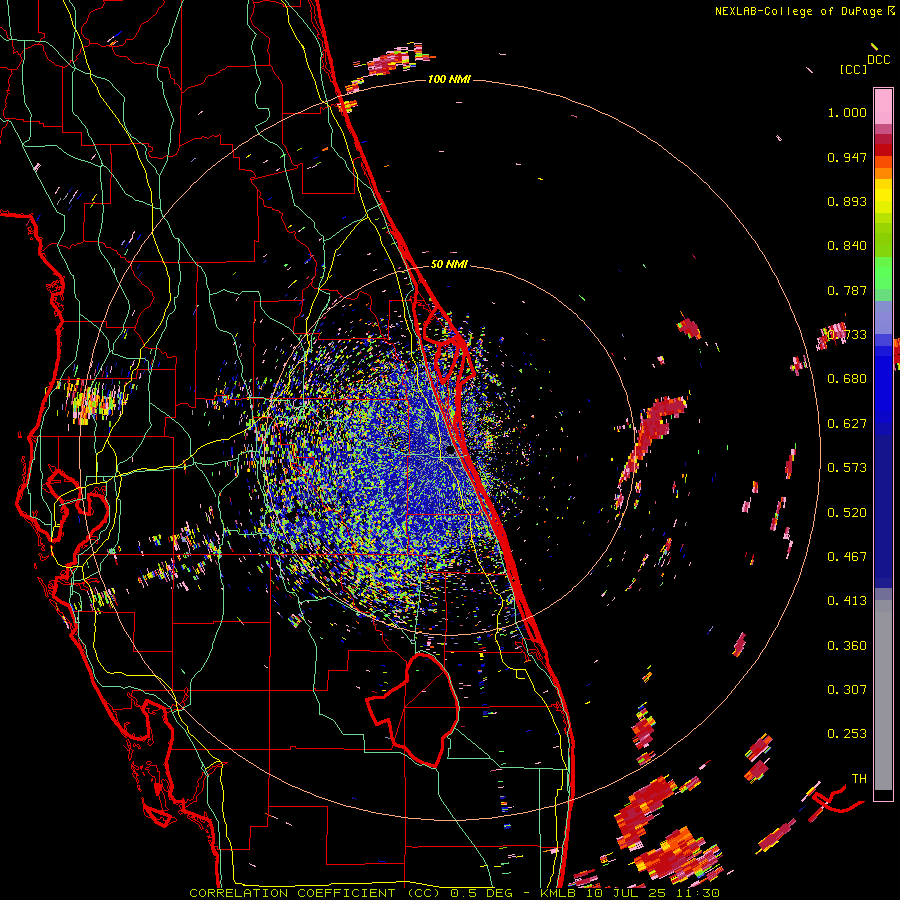Viewport: 900px width, 900px height.
Task: Click the 0.787 scale value
Action: click(x=847, y=290)
